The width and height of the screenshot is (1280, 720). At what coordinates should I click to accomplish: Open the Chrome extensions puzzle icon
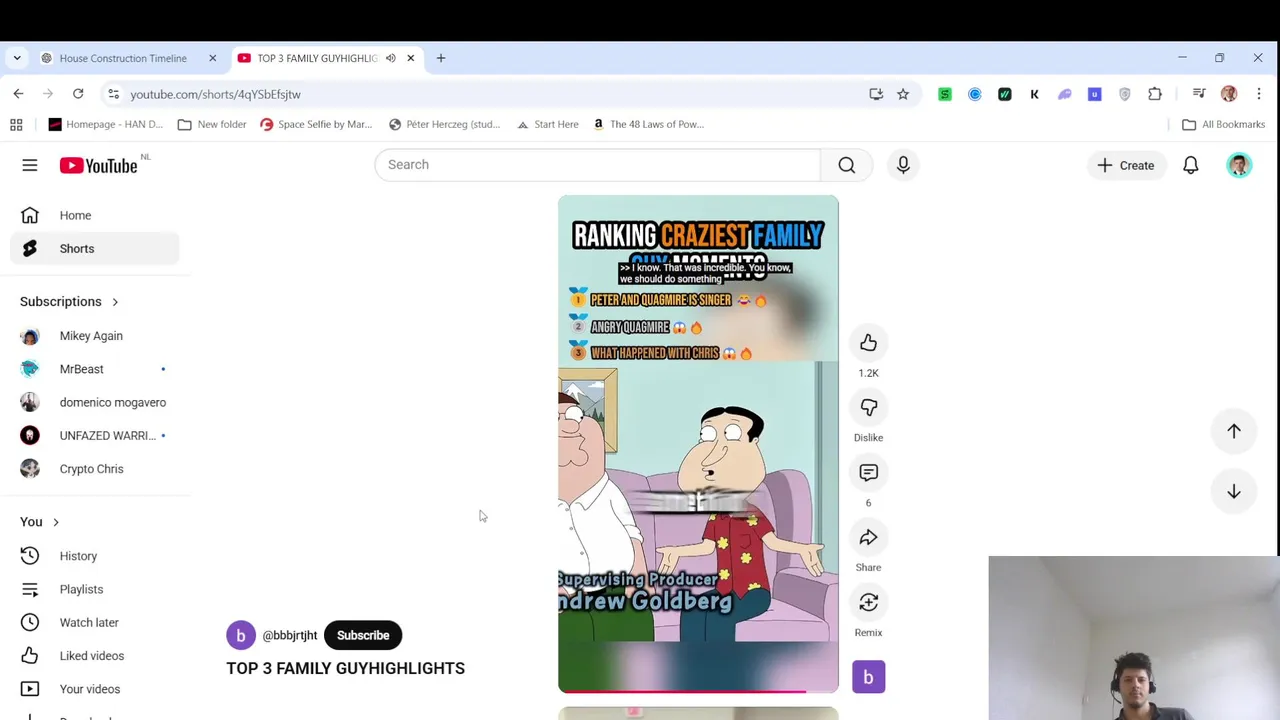point(1155,94)
